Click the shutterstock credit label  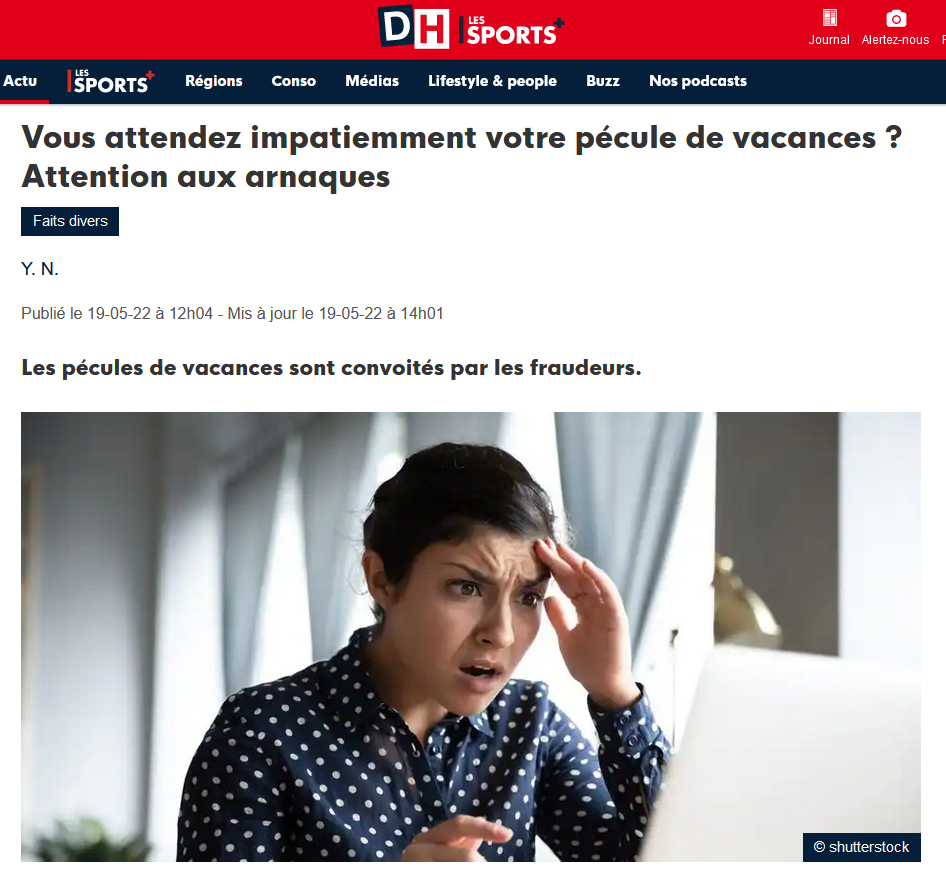tap(862, 847)
